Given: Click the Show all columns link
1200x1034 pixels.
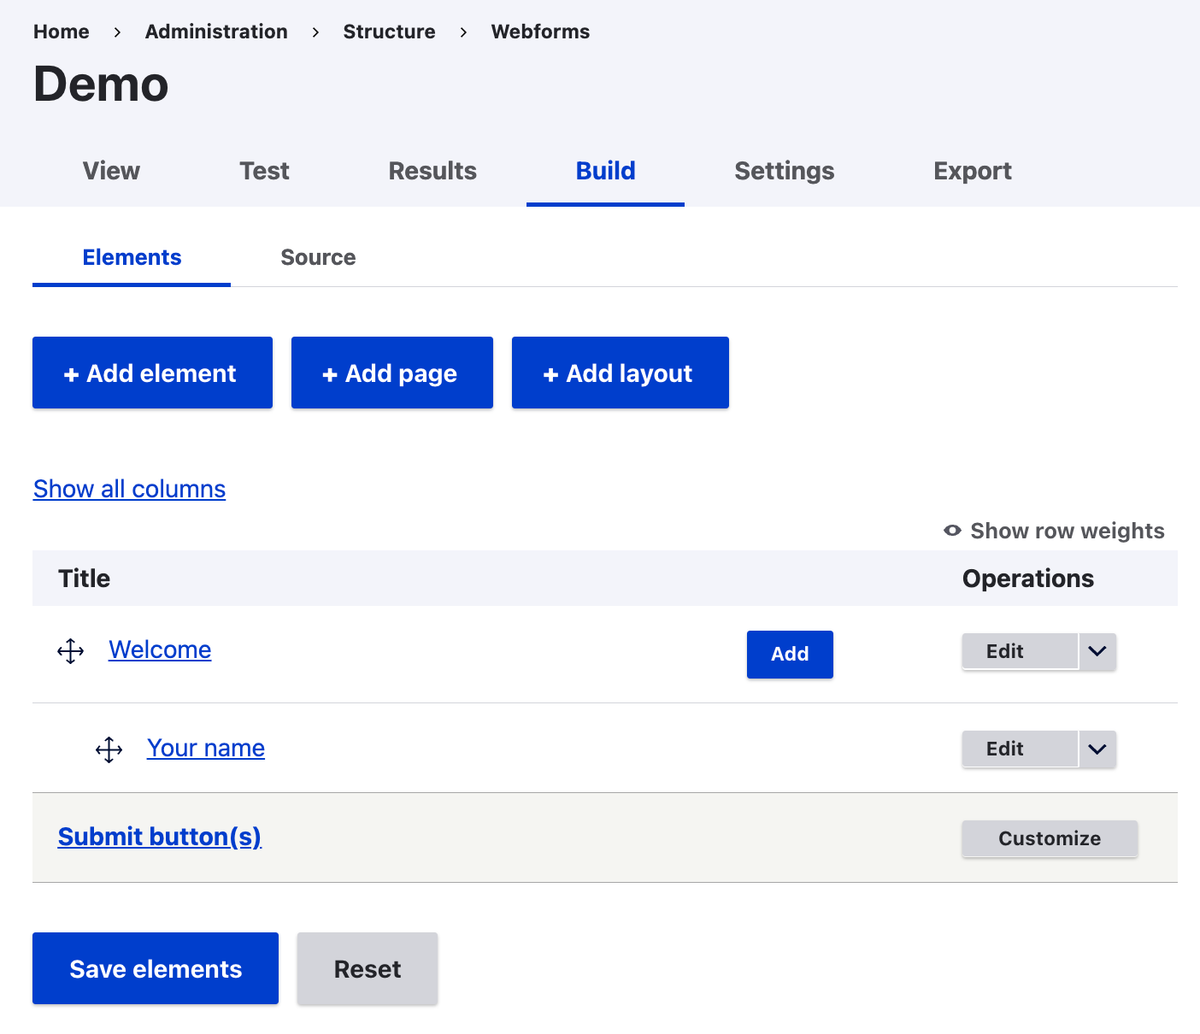Looking at the screenshot, I should [x=129, y=489].
